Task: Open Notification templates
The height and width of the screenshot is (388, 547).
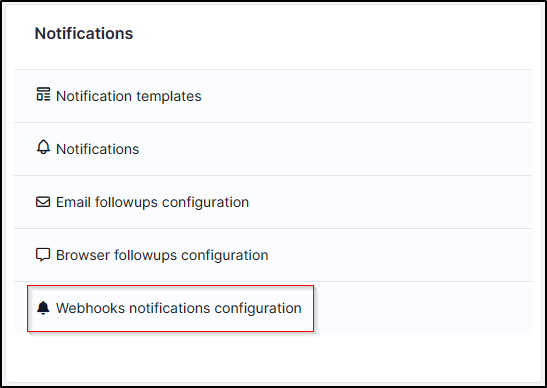Action: (x=129, y=96)
